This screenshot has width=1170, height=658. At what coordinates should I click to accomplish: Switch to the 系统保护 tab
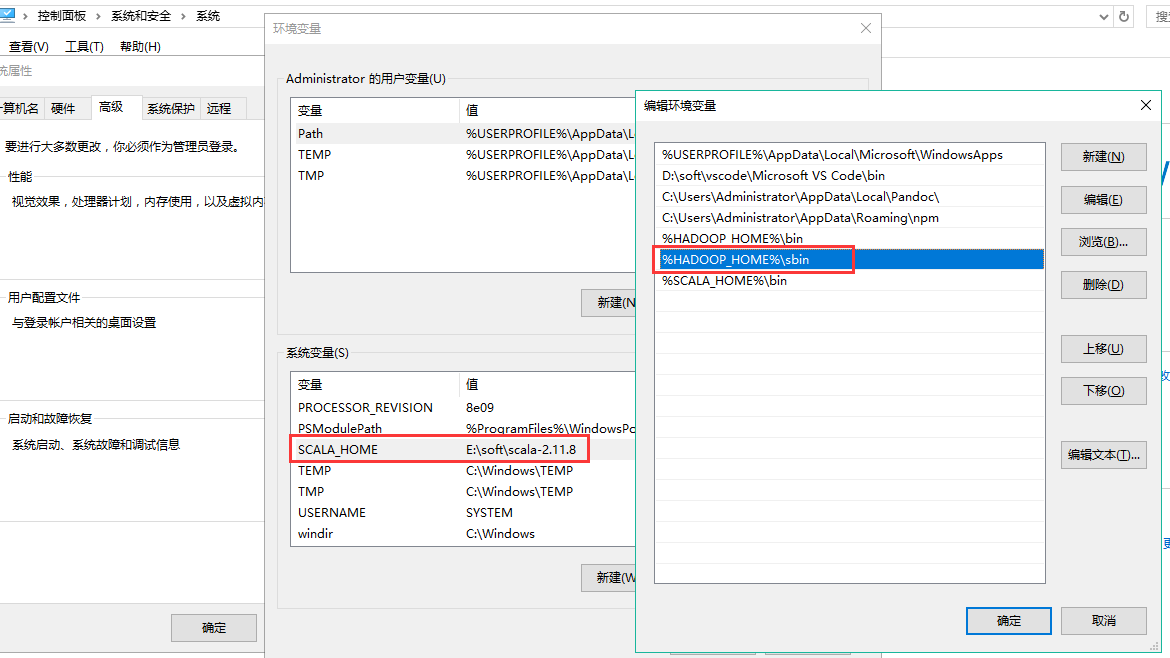tap(170, 109)
